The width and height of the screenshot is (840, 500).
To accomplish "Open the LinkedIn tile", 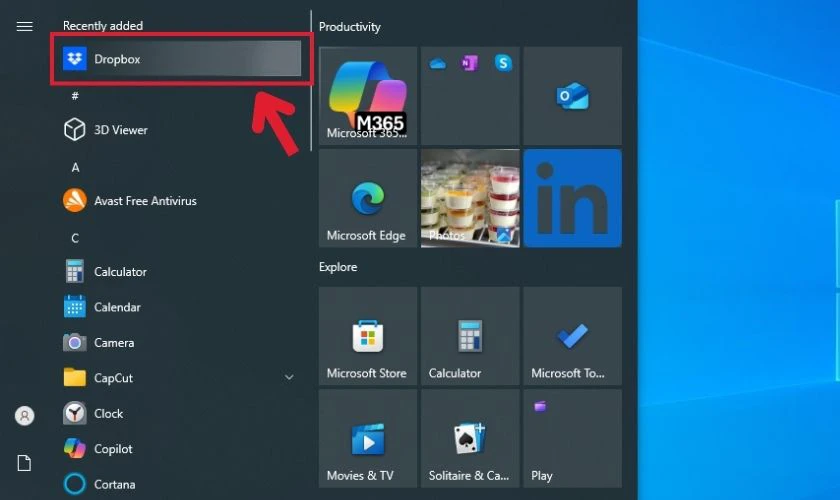I will click(x=572, y=198).
